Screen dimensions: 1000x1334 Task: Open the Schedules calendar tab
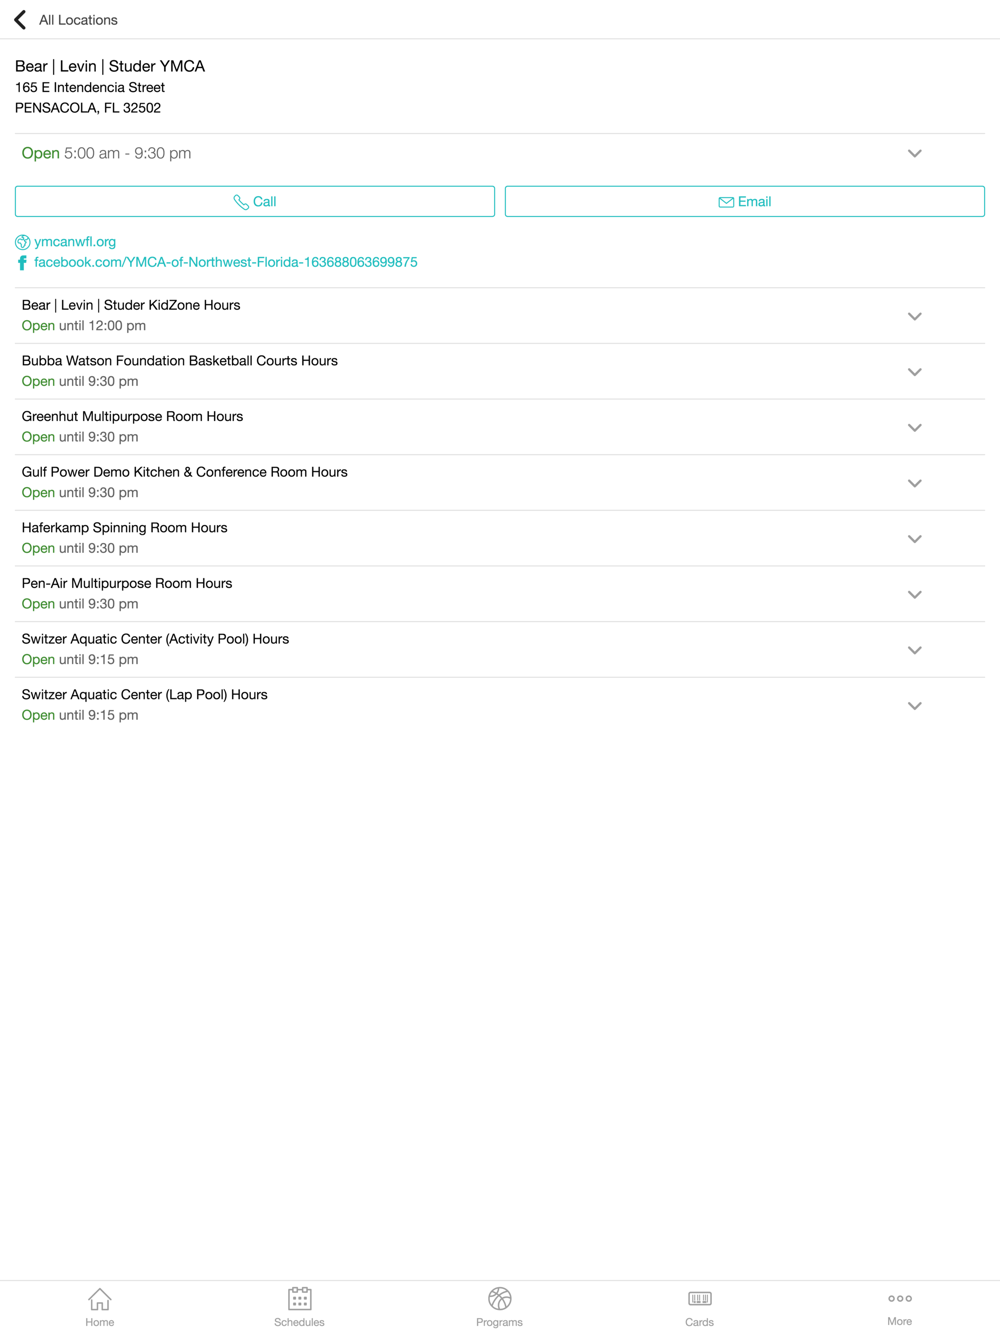[300, 1307]
